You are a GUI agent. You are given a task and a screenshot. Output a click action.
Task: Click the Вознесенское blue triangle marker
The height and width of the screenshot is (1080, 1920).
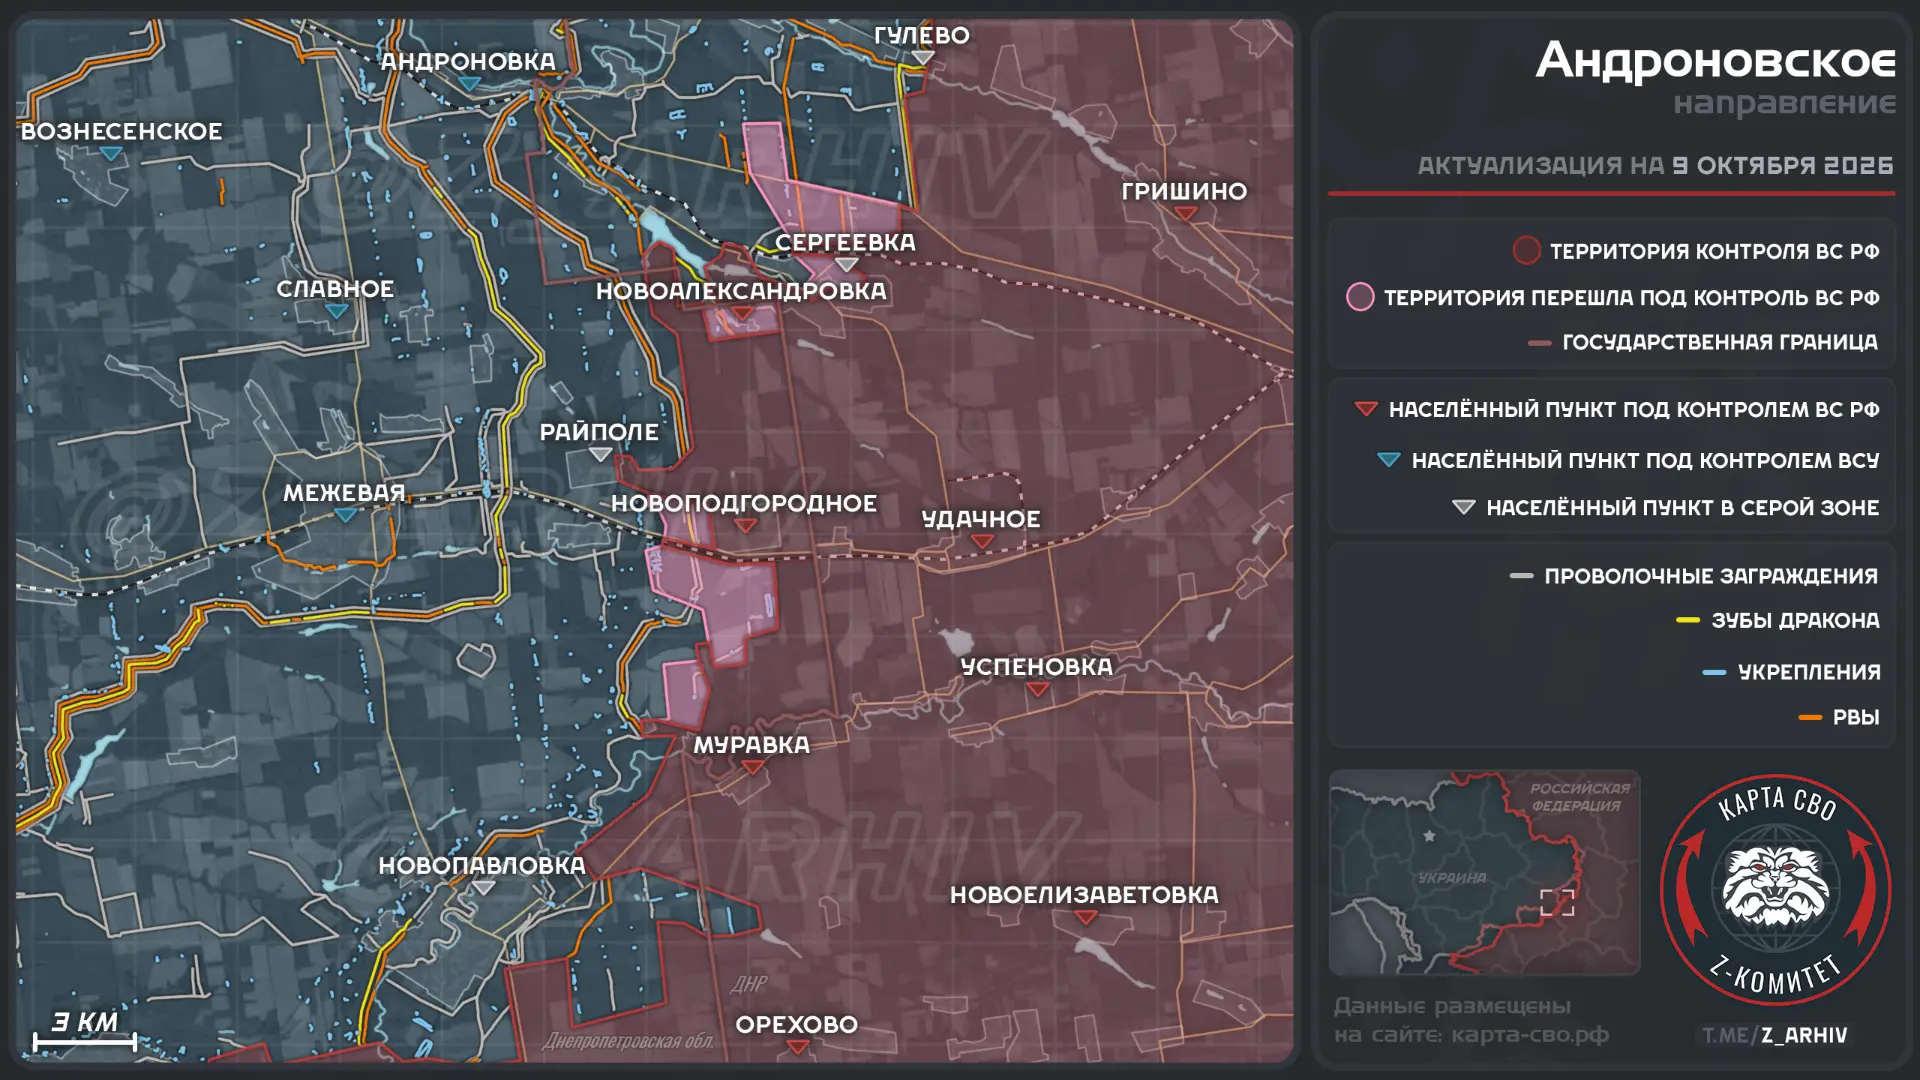(x=111, y=154)
